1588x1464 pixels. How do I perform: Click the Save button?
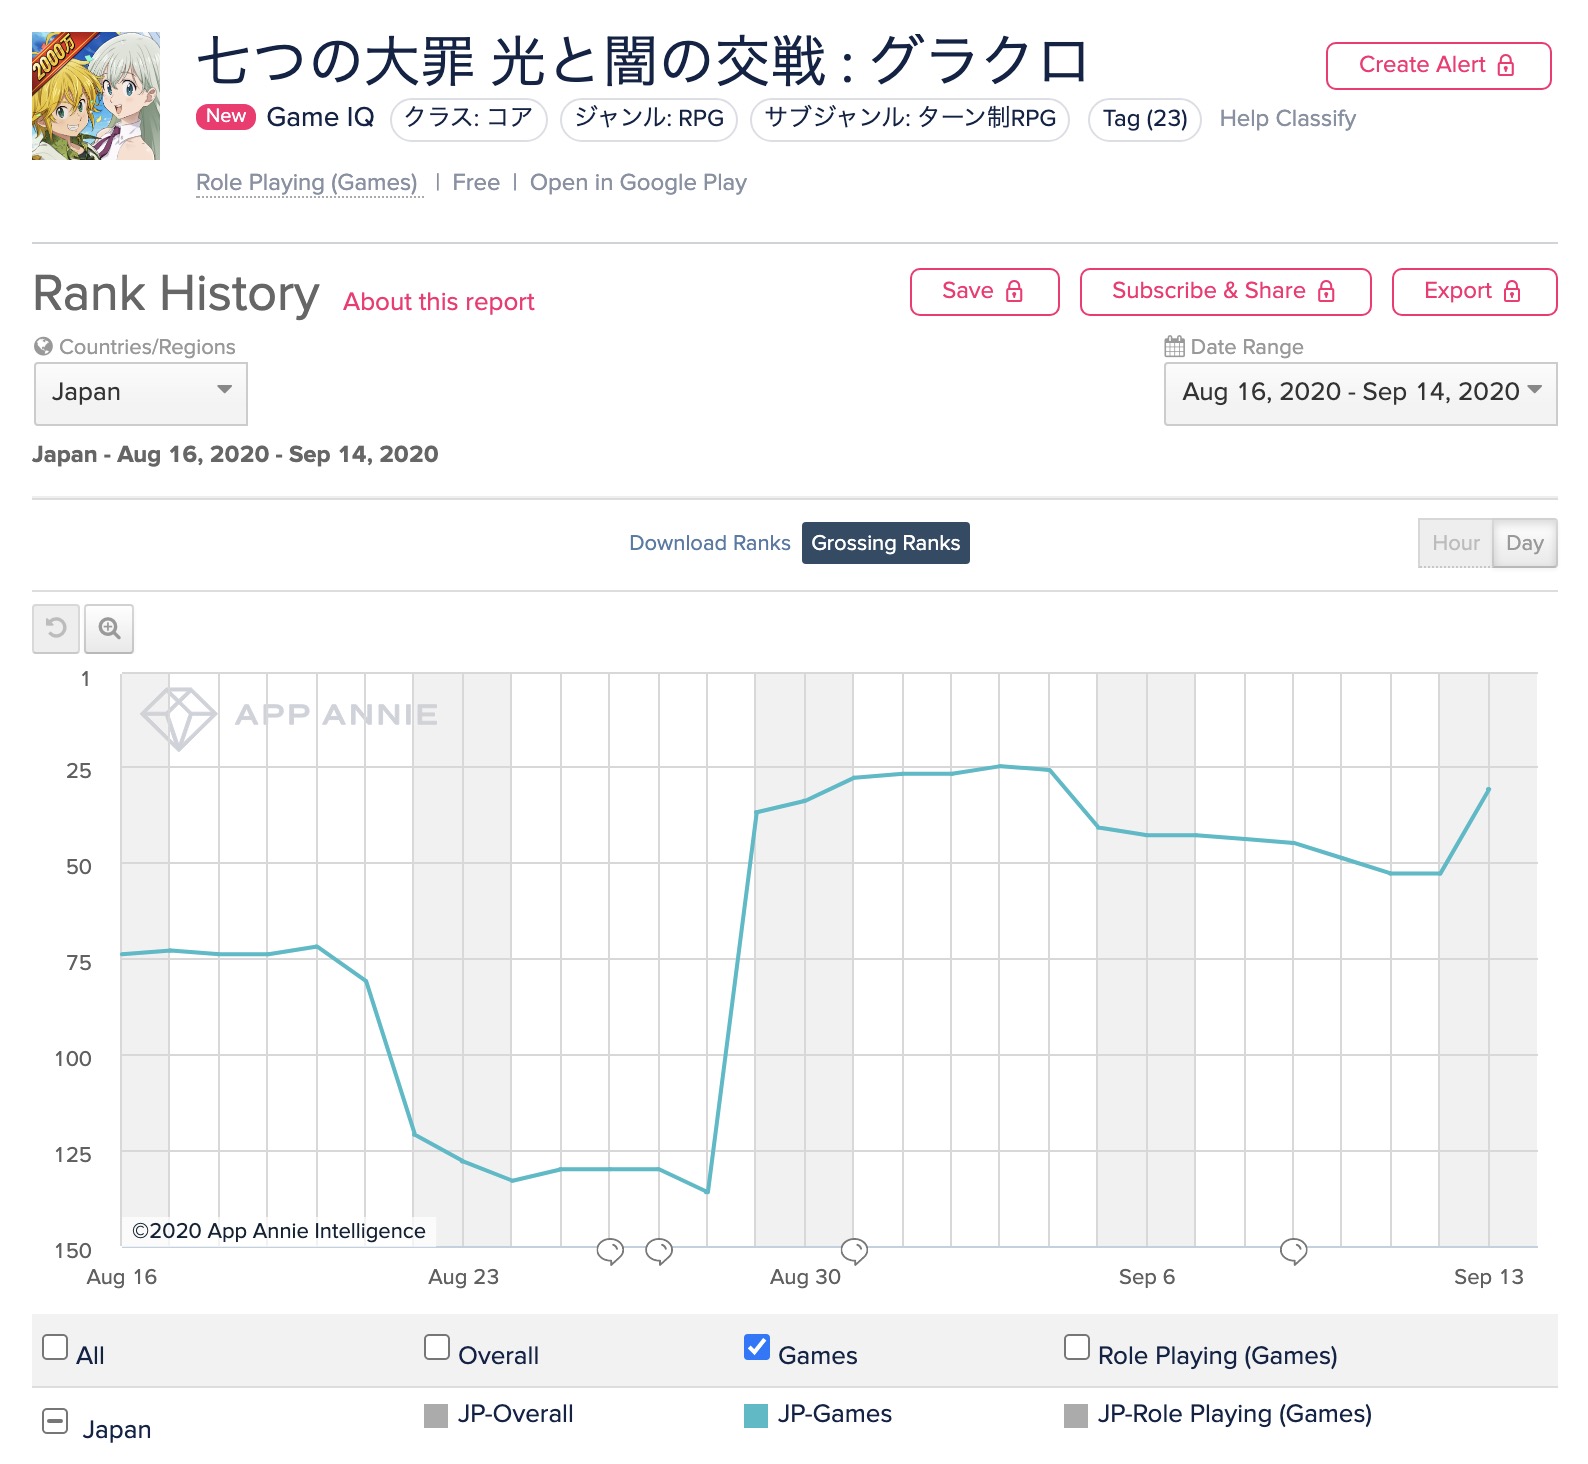pos(985,292)
